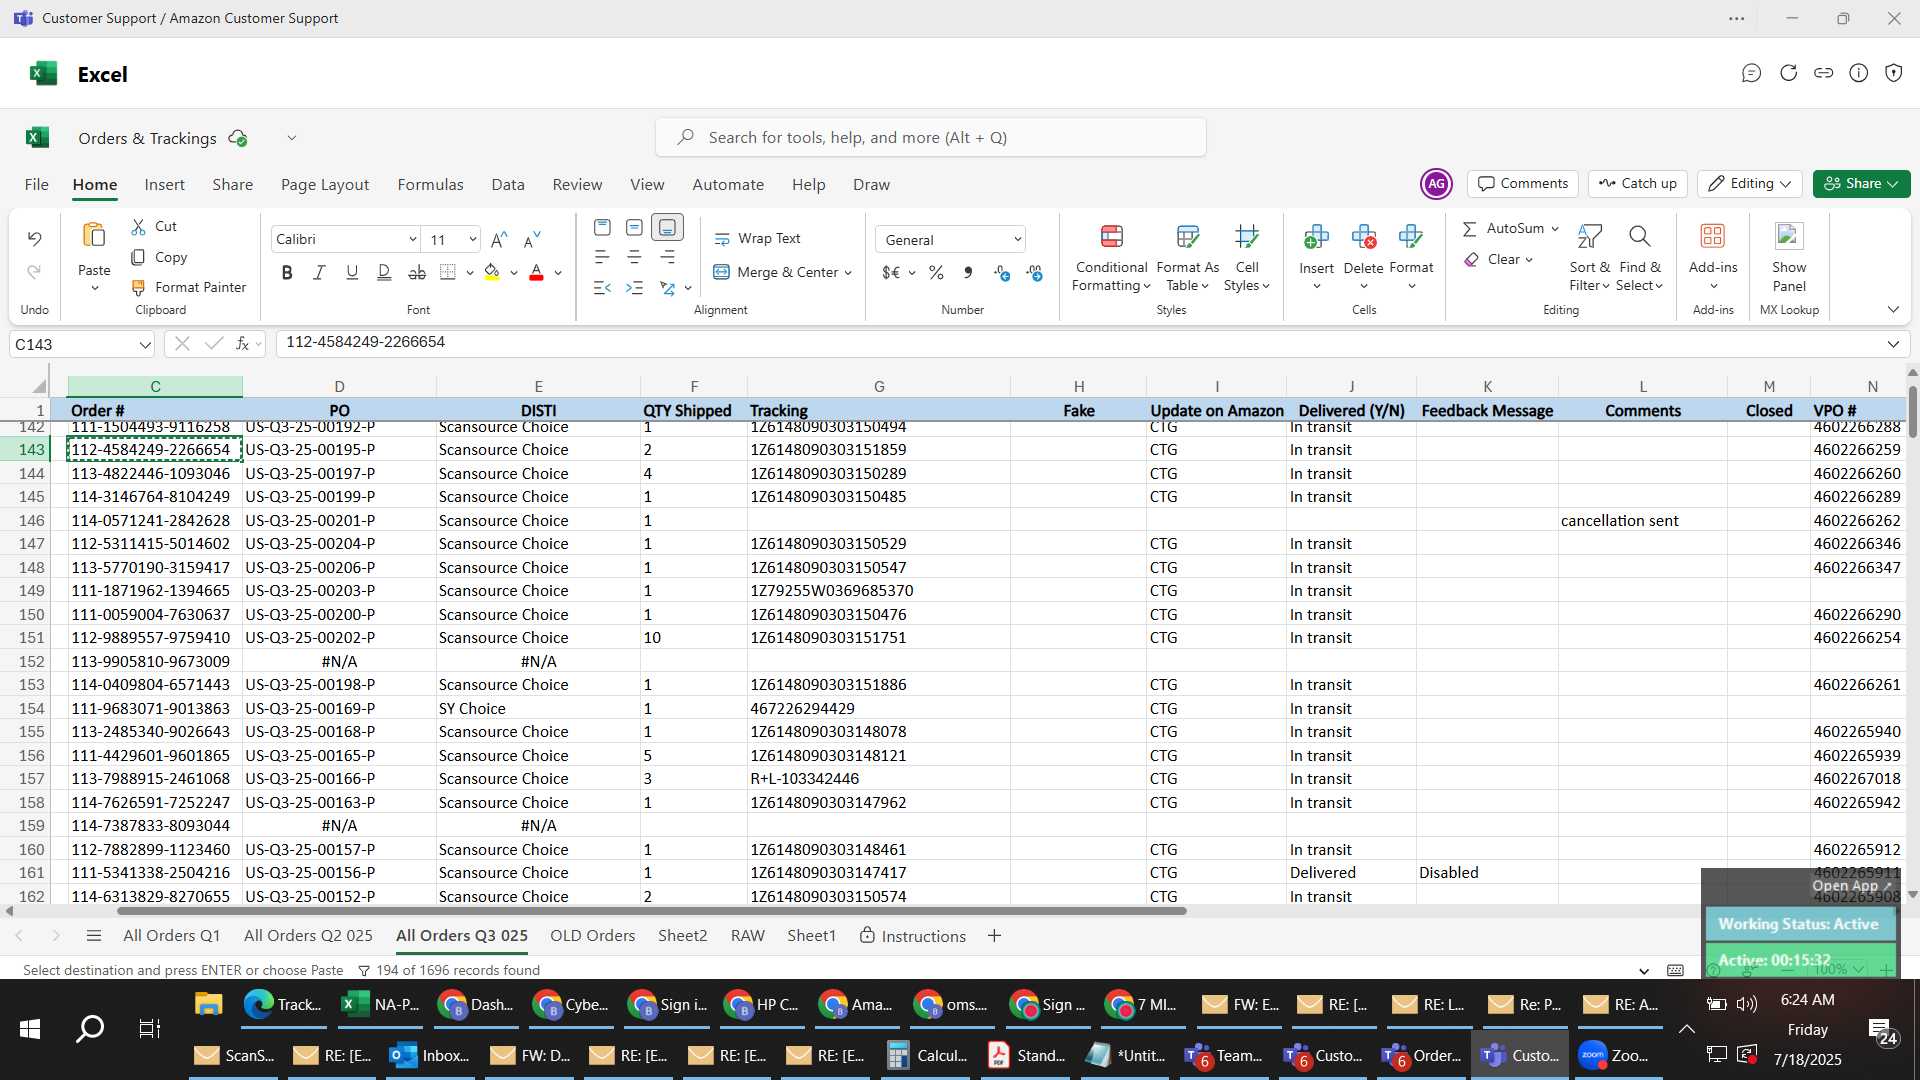
Task: Open the Editing mode dropdown
Action: click(x=1749, y=184)
